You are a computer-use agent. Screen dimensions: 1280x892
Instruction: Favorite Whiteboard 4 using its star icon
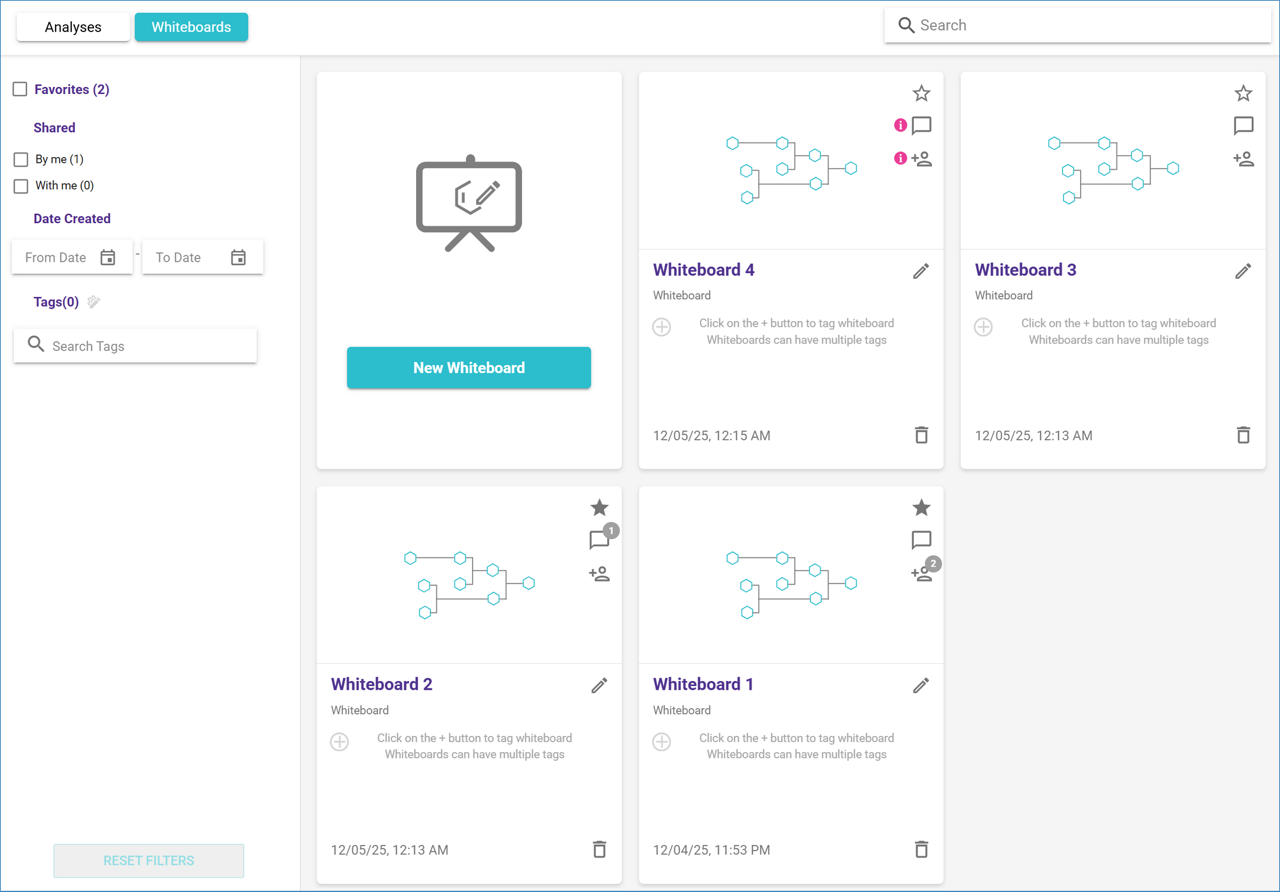point(921,93)
